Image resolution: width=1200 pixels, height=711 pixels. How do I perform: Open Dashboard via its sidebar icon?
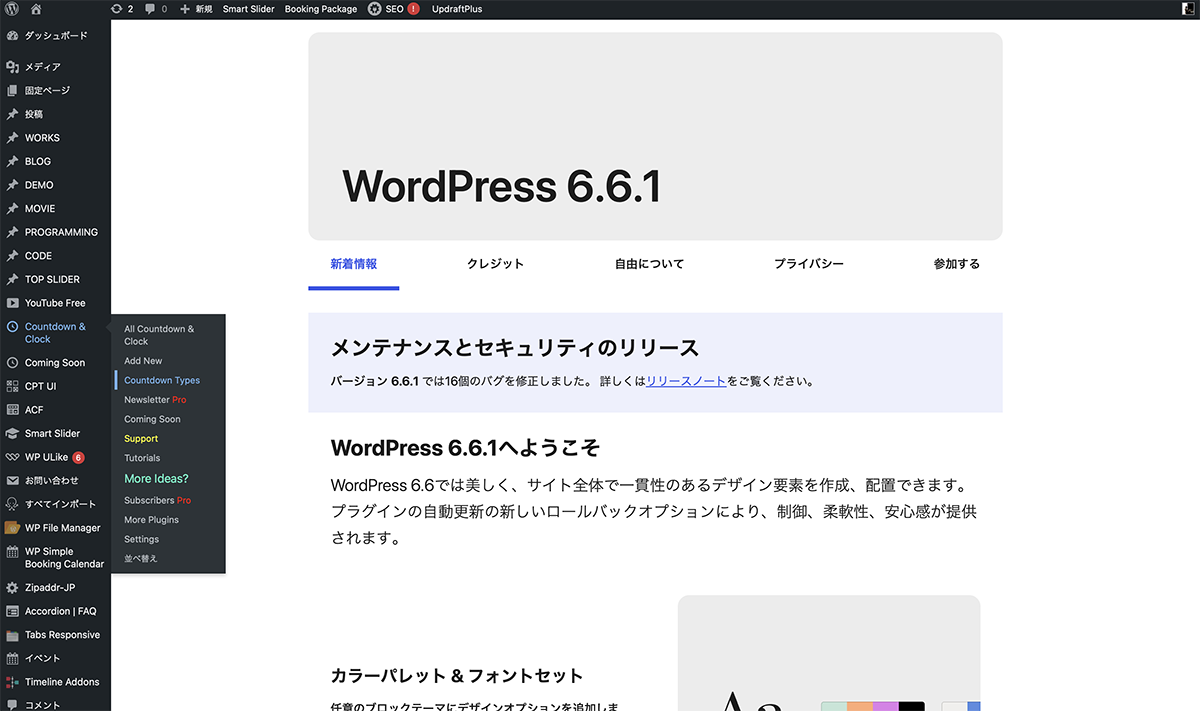click(12, 36)
